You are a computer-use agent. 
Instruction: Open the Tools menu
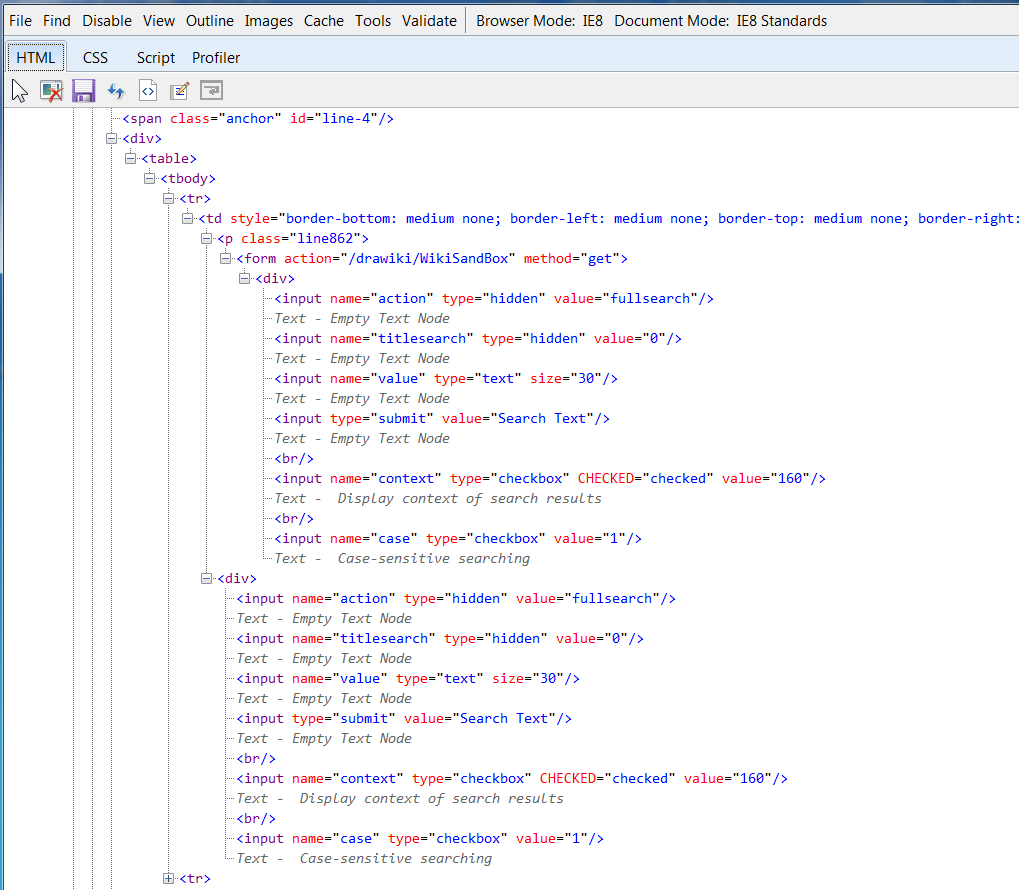tap(373, 20)
